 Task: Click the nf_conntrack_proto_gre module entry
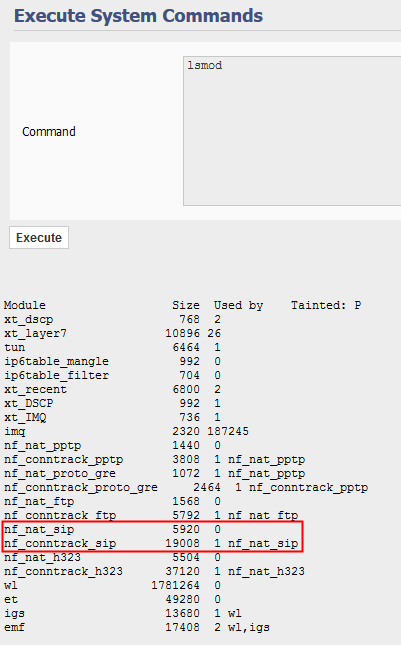coord(81,487)
